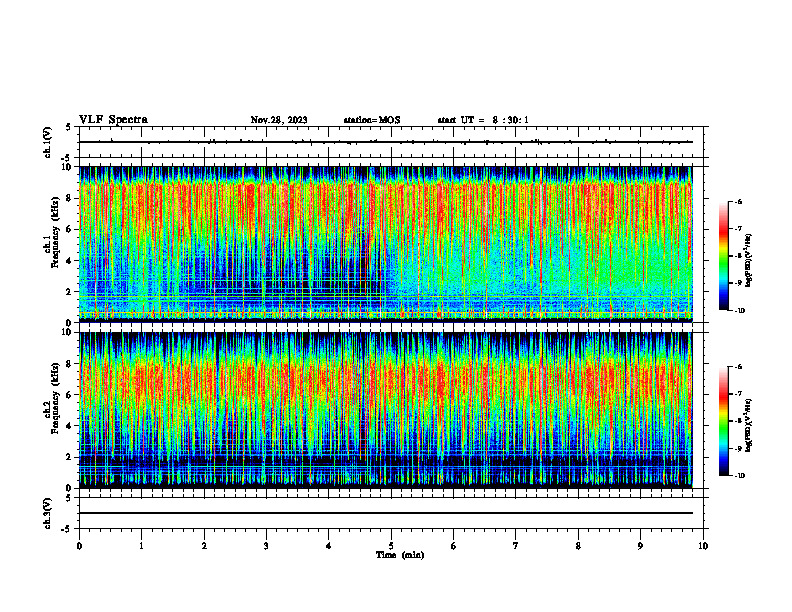Click the lower color bar log(PSD) label

(749, 426)
